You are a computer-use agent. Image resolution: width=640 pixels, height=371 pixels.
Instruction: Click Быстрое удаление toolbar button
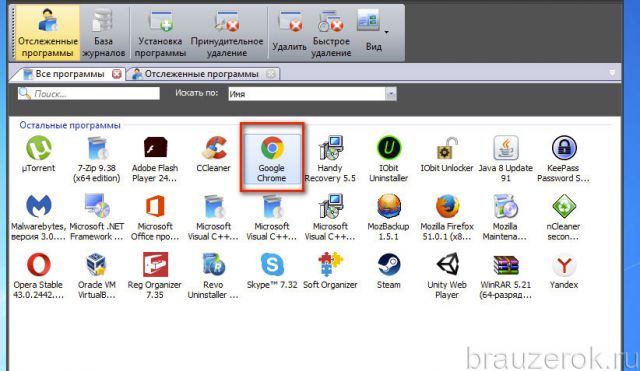[331, 33]
